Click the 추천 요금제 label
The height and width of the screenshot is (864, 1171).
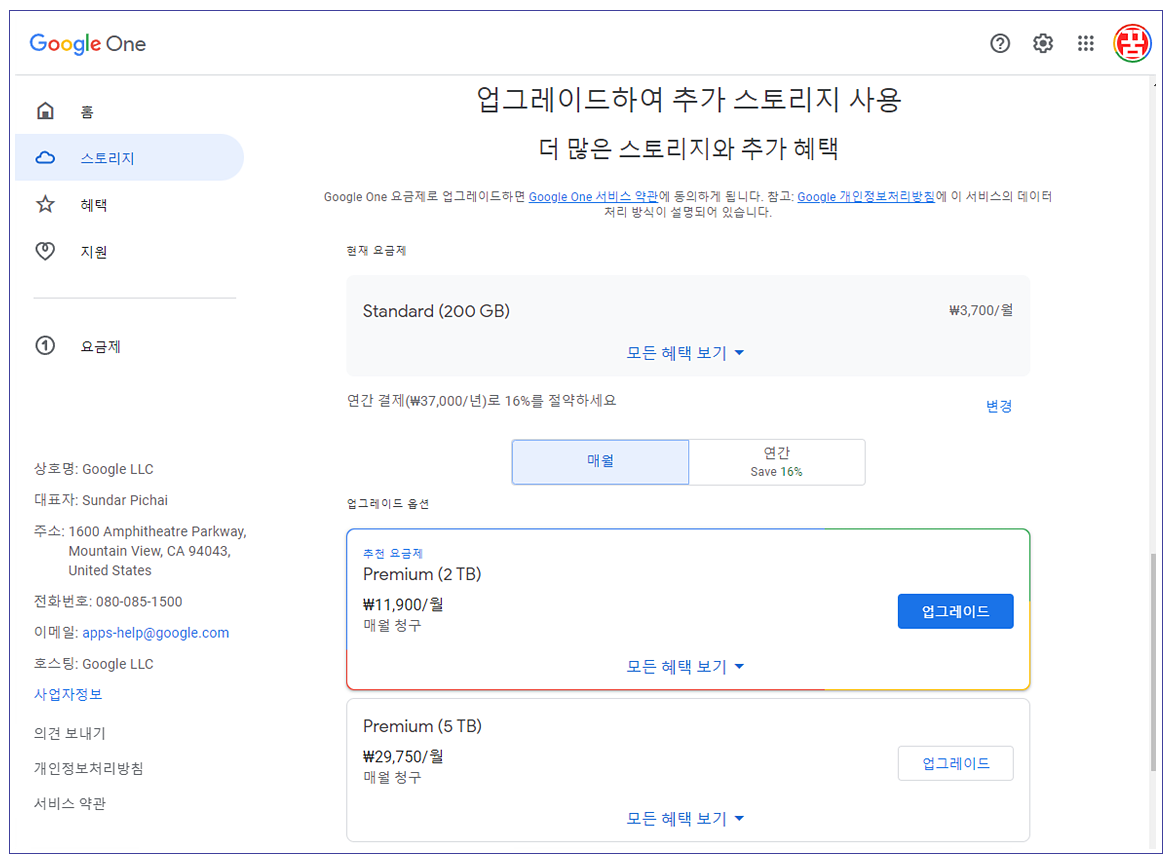pos(393,553)
